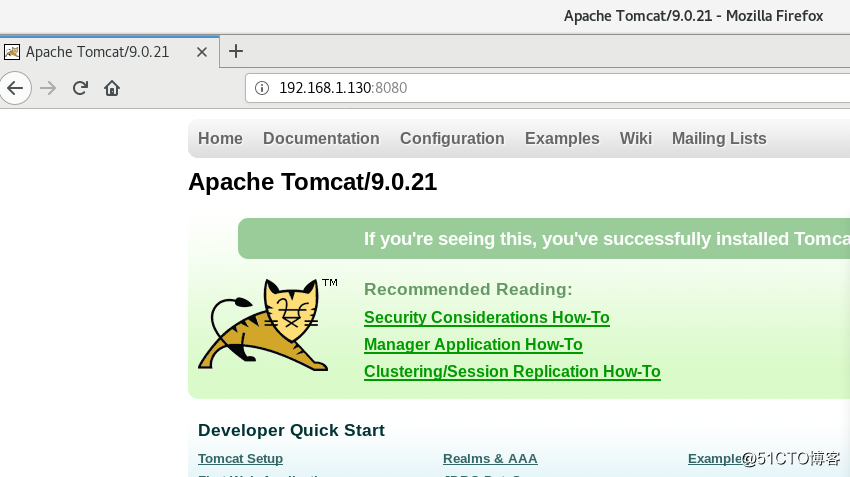Click the Recommended Reading heading
850x477 pixels.
[x=468, y=289]
